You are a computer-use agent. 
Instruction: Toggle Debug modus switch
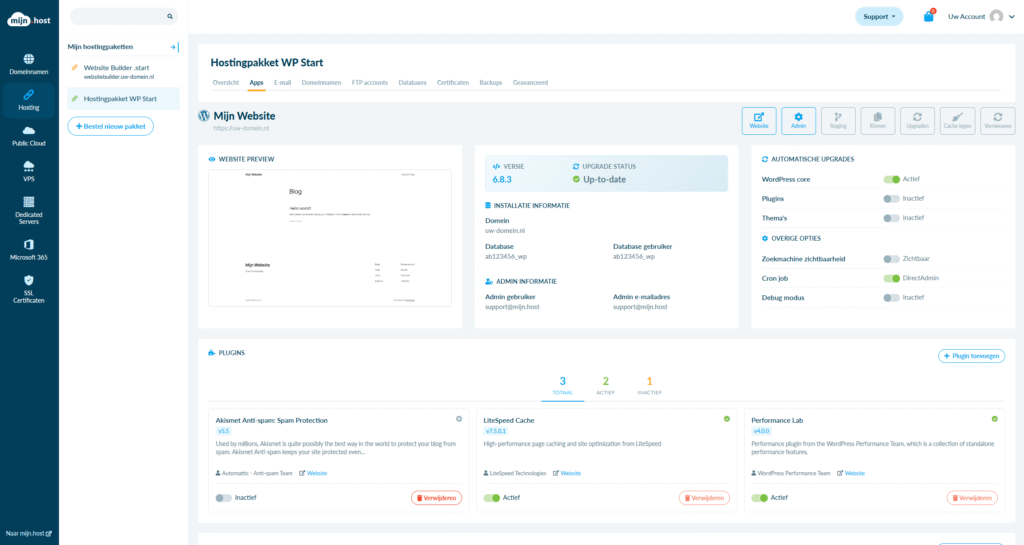tap(891, 298)
